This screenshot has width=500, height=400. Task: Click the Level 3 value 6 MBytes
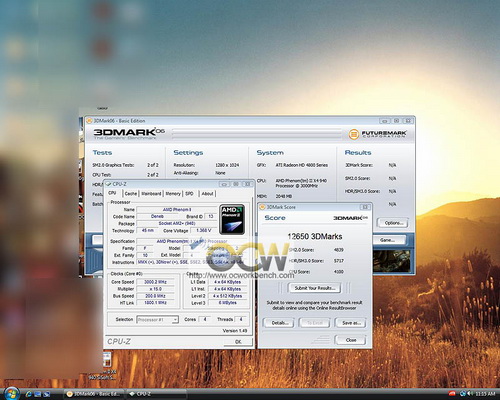pyautogui.click(x=228, y=303)
